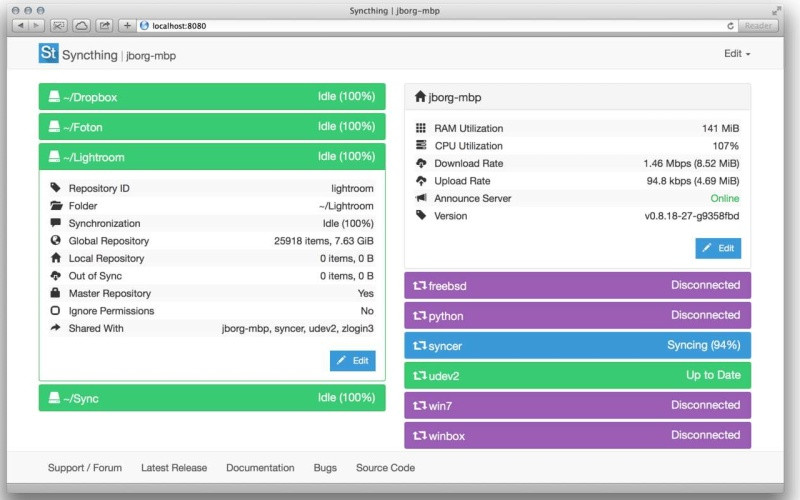Viewport: 800px width, 500px height.
Task: Click the square icon beside Ignore Permissions
Action: [55, 310]
